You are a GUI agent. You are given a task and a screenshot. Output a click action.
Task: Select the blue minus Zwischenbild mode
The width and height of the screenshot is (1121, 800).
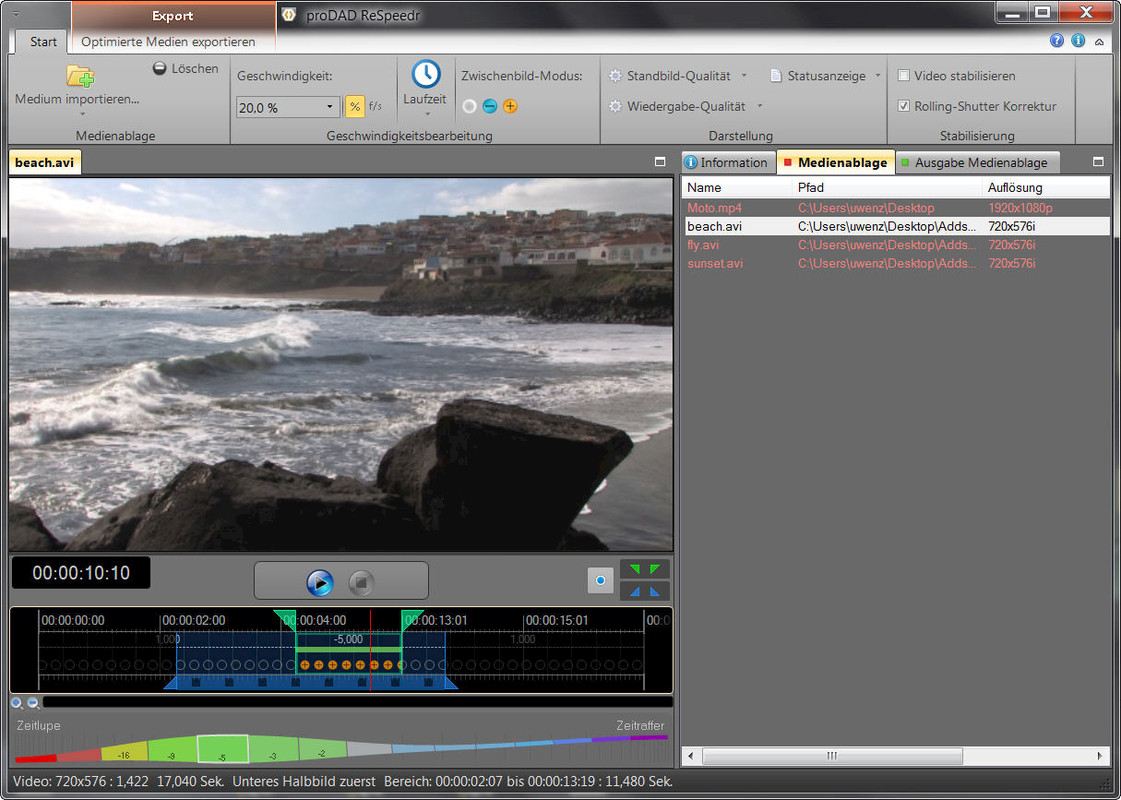click(x=490, y=106)
